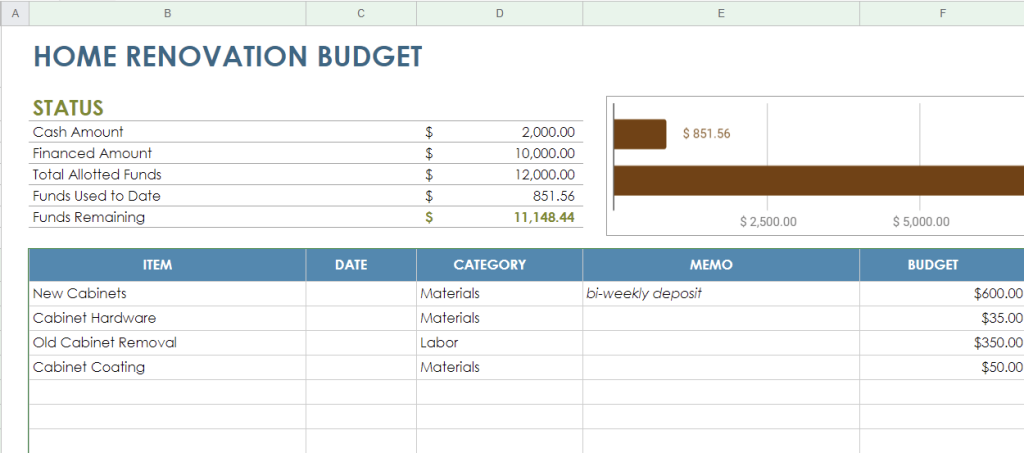Click the $2,500.00 chart axis label

click(x=768, y=222)
